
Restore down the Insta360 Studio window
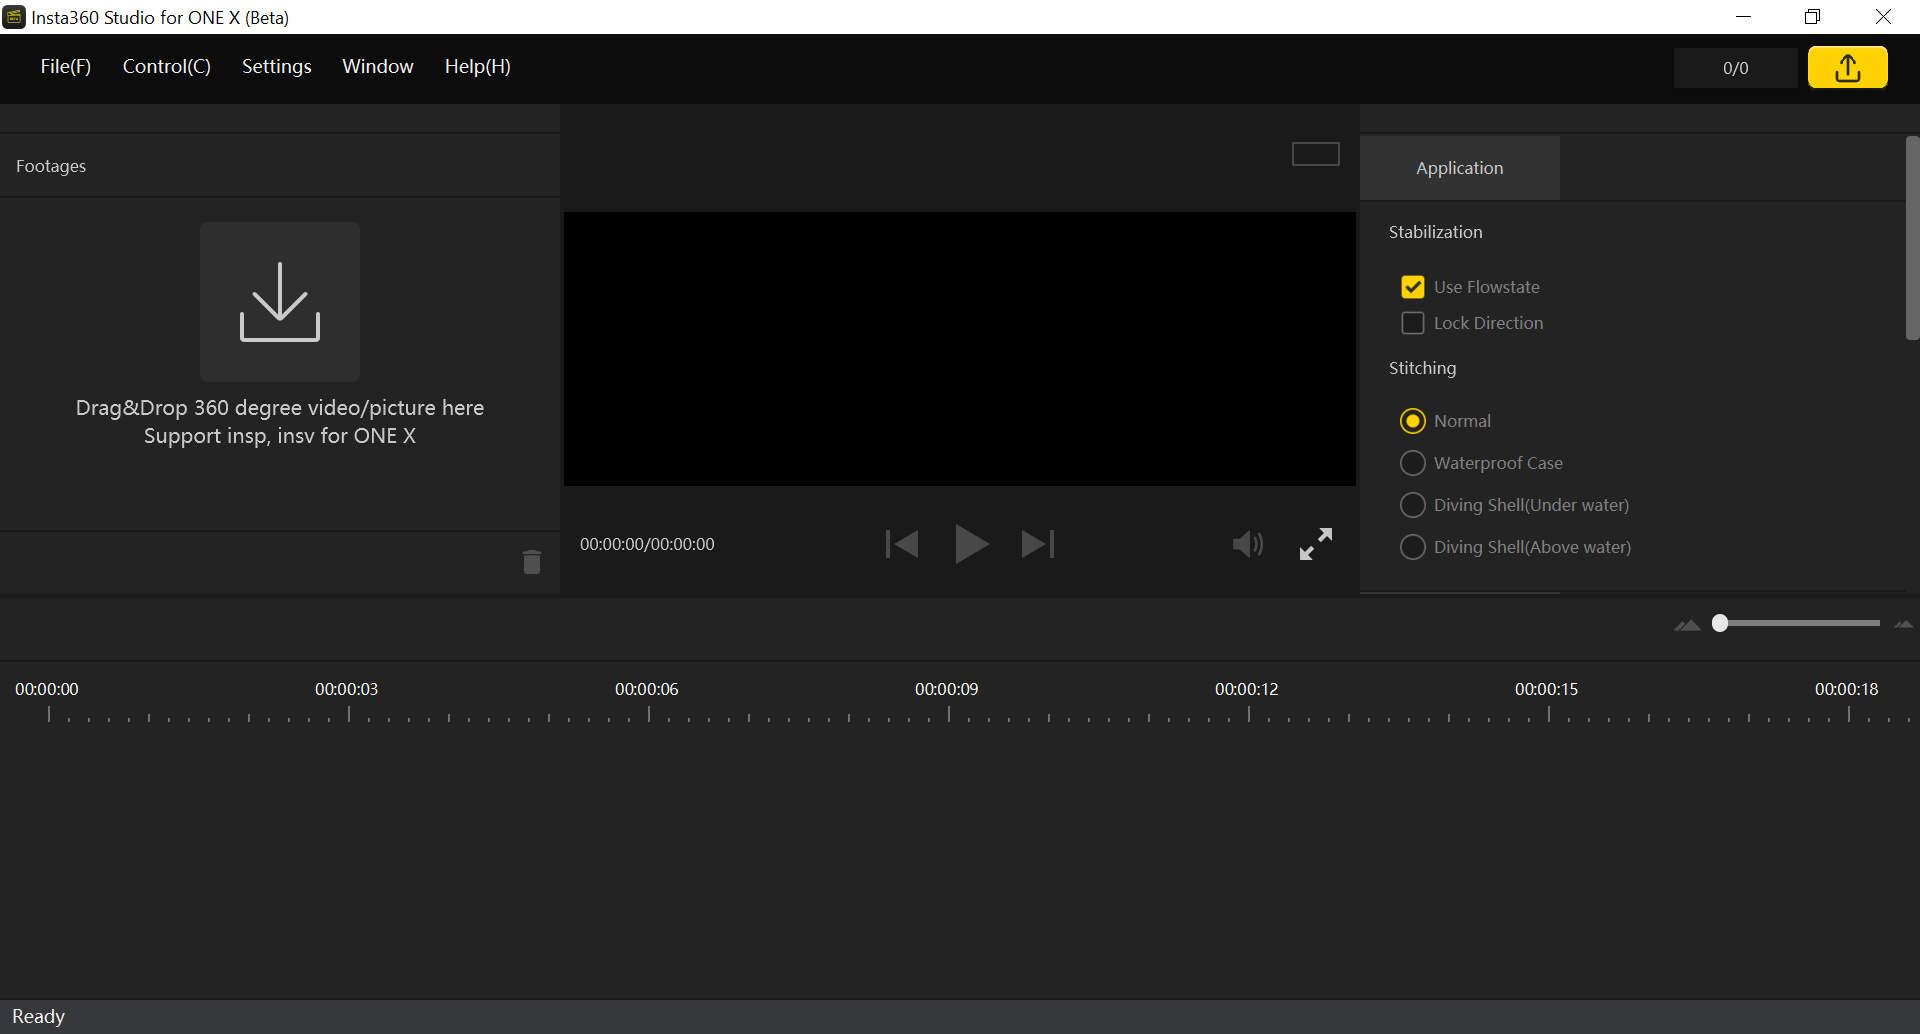point(1813,17)
